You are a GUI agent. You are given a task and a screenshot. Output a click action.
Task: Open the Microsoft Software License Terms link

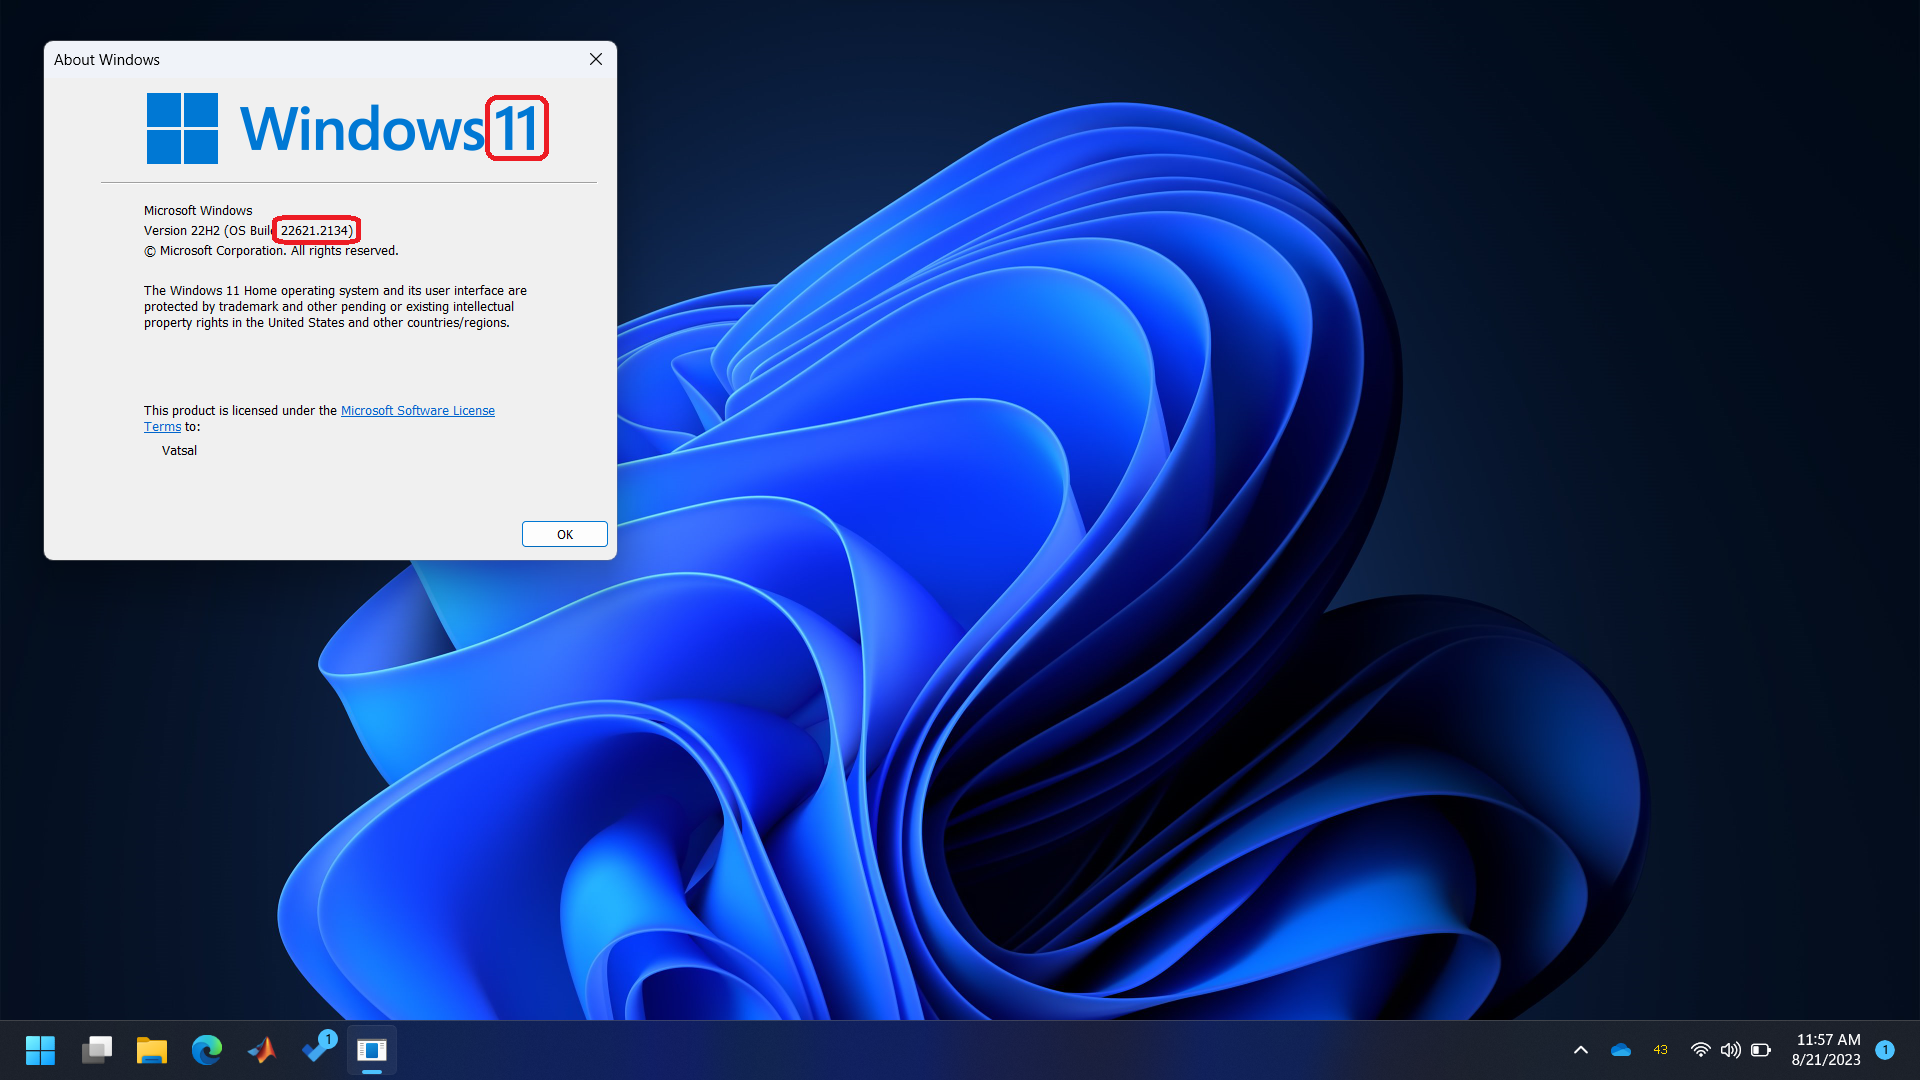417,410
